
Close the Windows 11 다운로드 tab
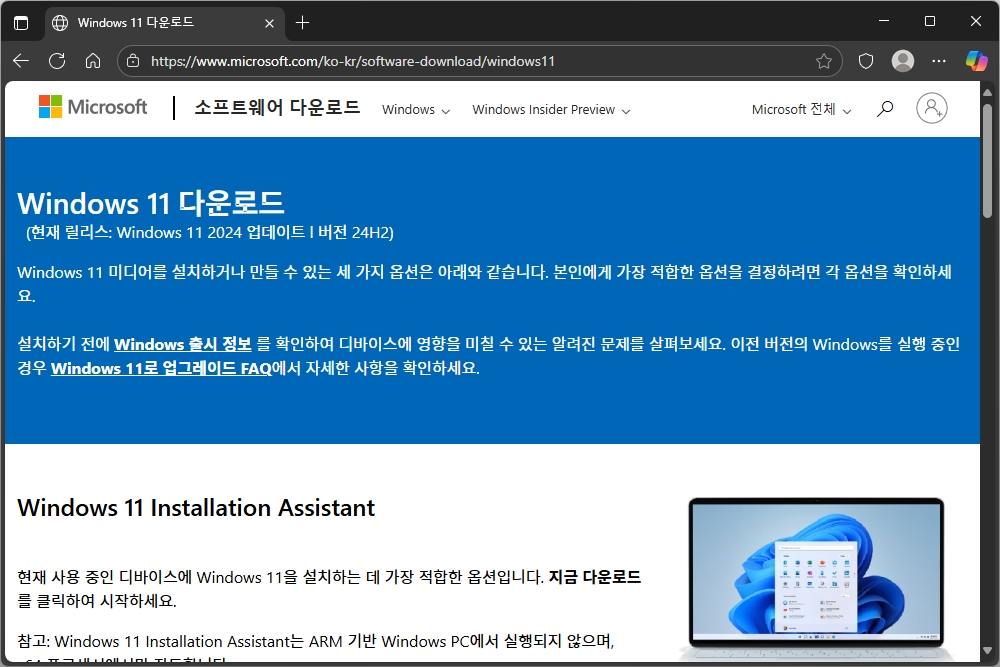269,23
